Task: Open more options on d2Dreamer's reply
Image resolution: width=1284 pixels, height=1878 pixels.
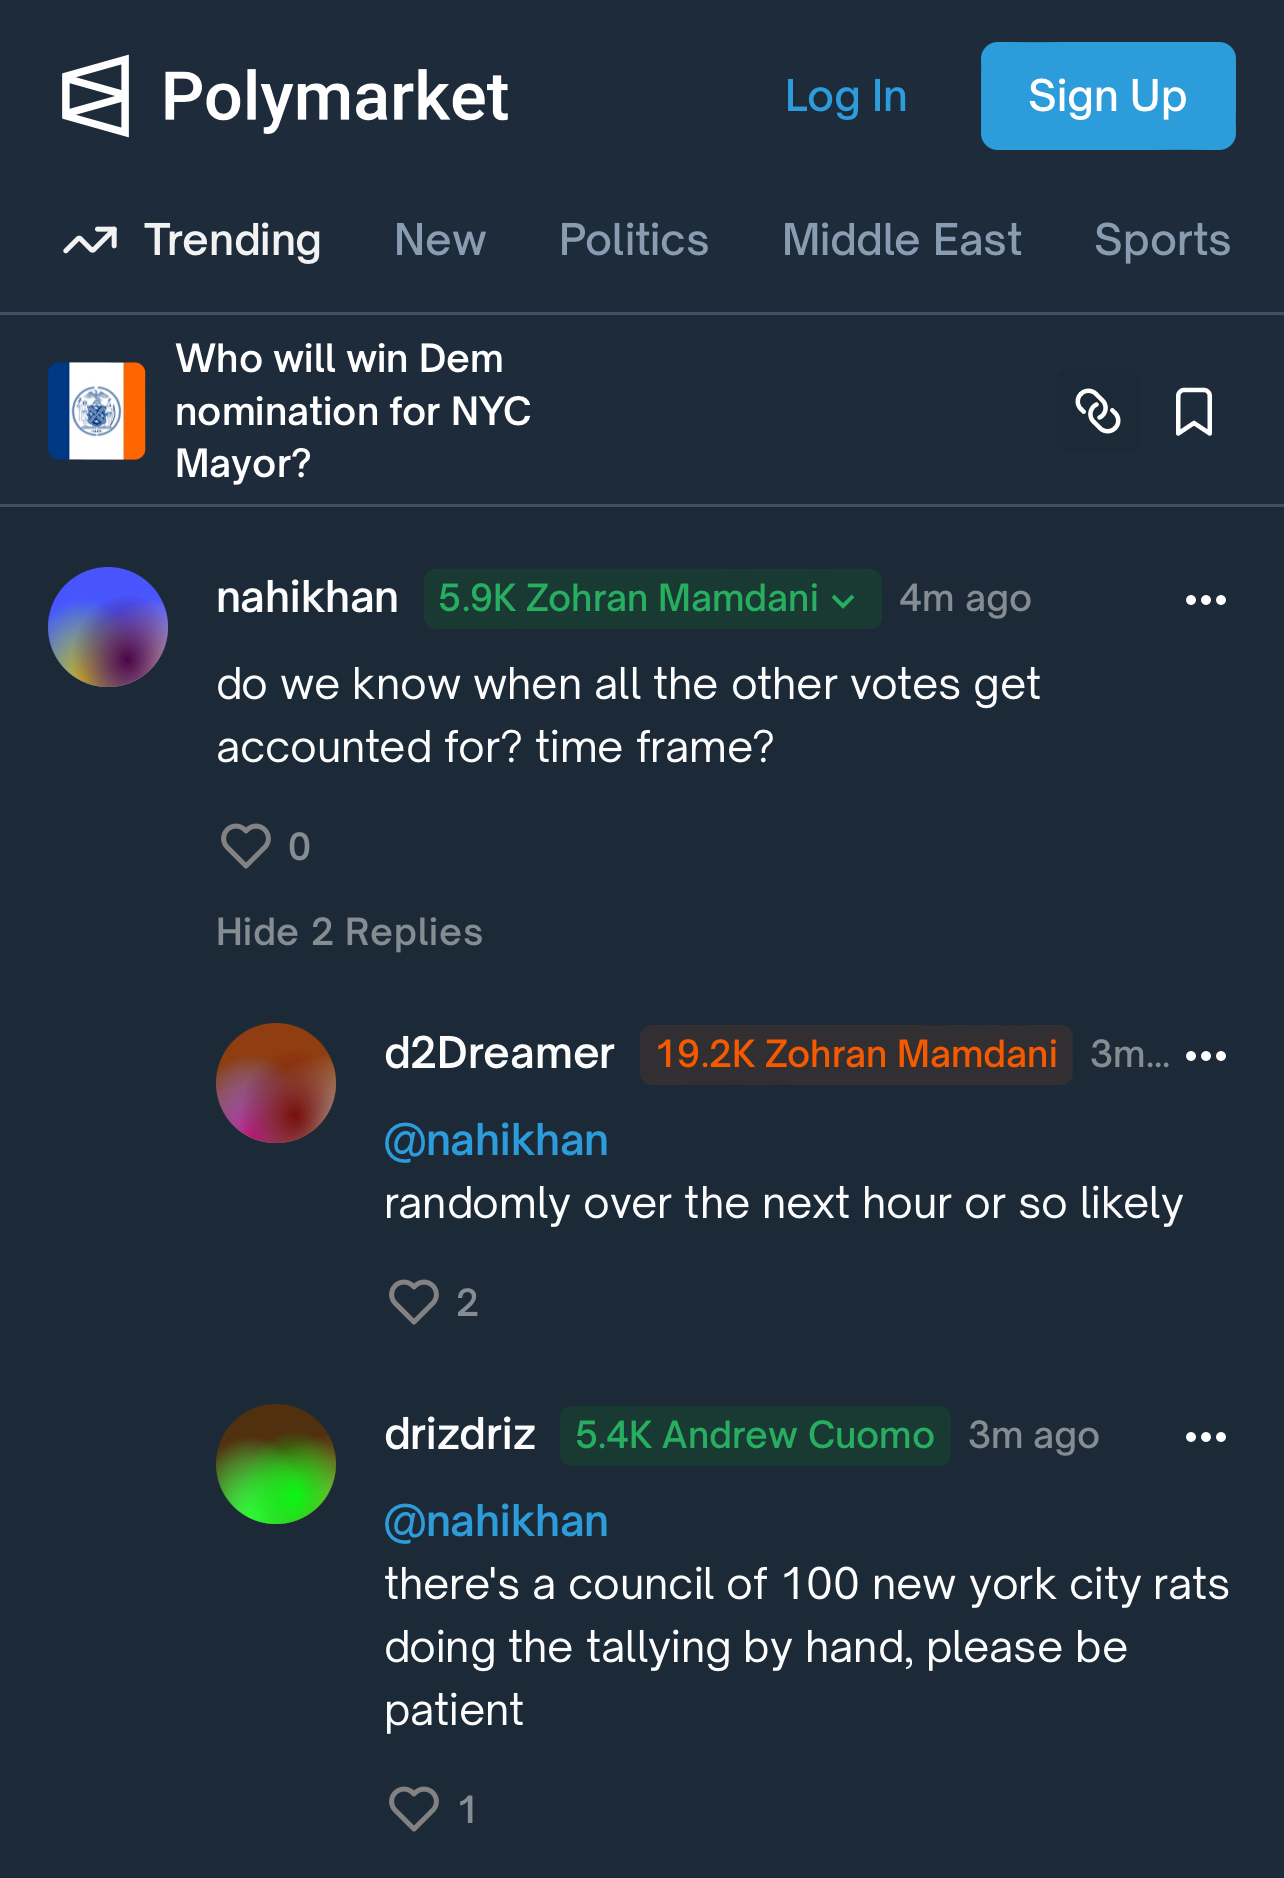Action: coord(1205,1056)
